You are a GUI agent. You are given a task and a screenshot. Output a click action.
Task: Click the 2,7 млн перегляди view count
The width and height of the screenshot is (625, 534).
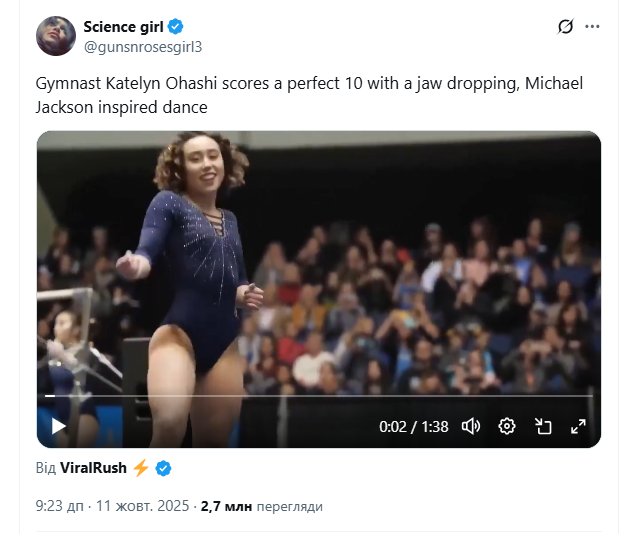click(x=262, y=506)
